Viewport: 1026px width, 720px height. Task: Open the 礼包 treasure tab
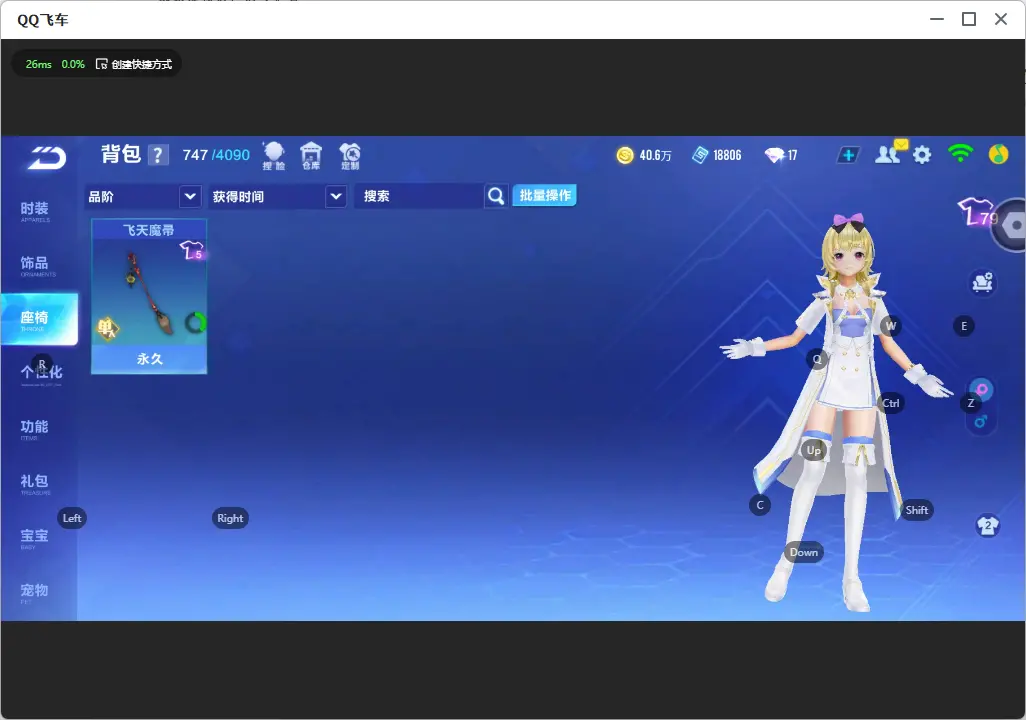point(34,483)
